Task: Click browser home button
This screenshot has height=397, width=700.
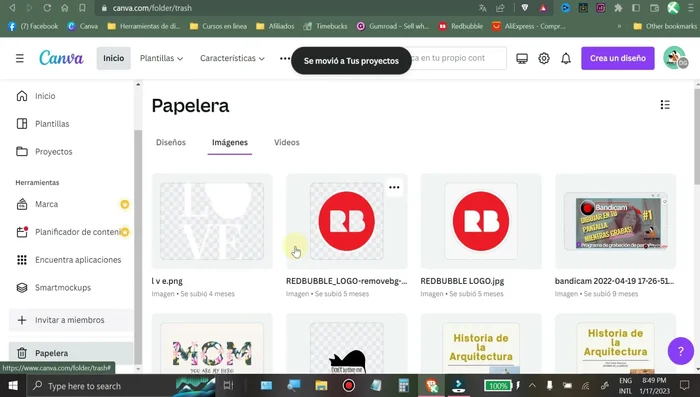Action: [x=65, y=8]
